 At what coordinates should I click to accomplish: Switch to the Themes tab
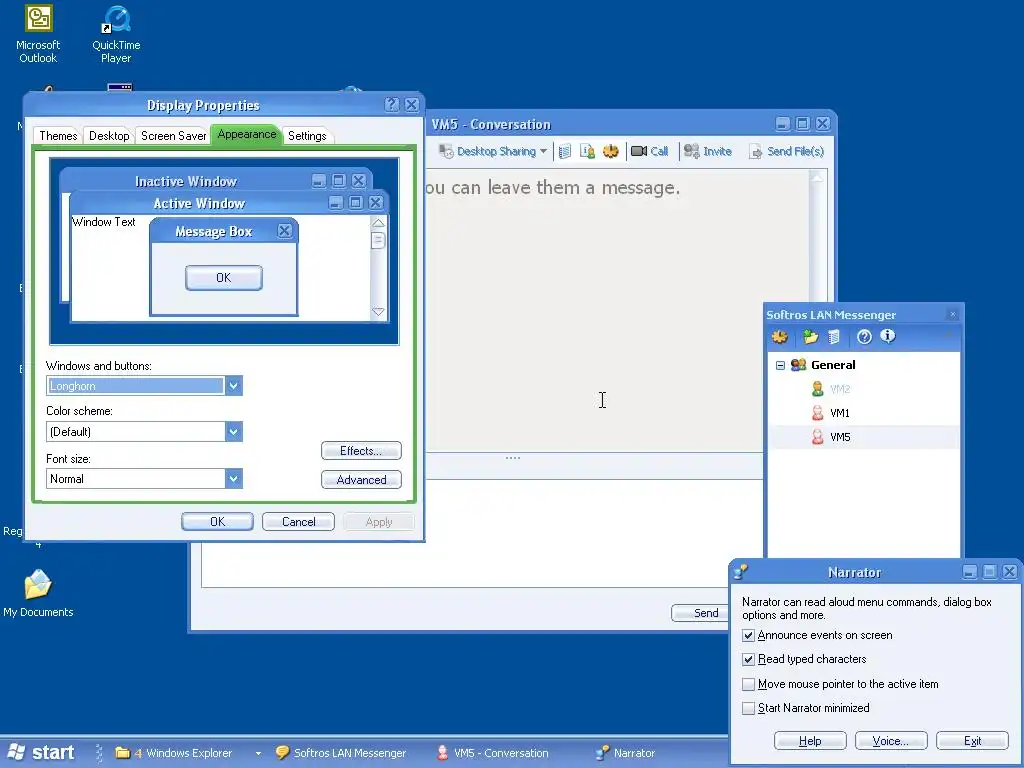58,136
